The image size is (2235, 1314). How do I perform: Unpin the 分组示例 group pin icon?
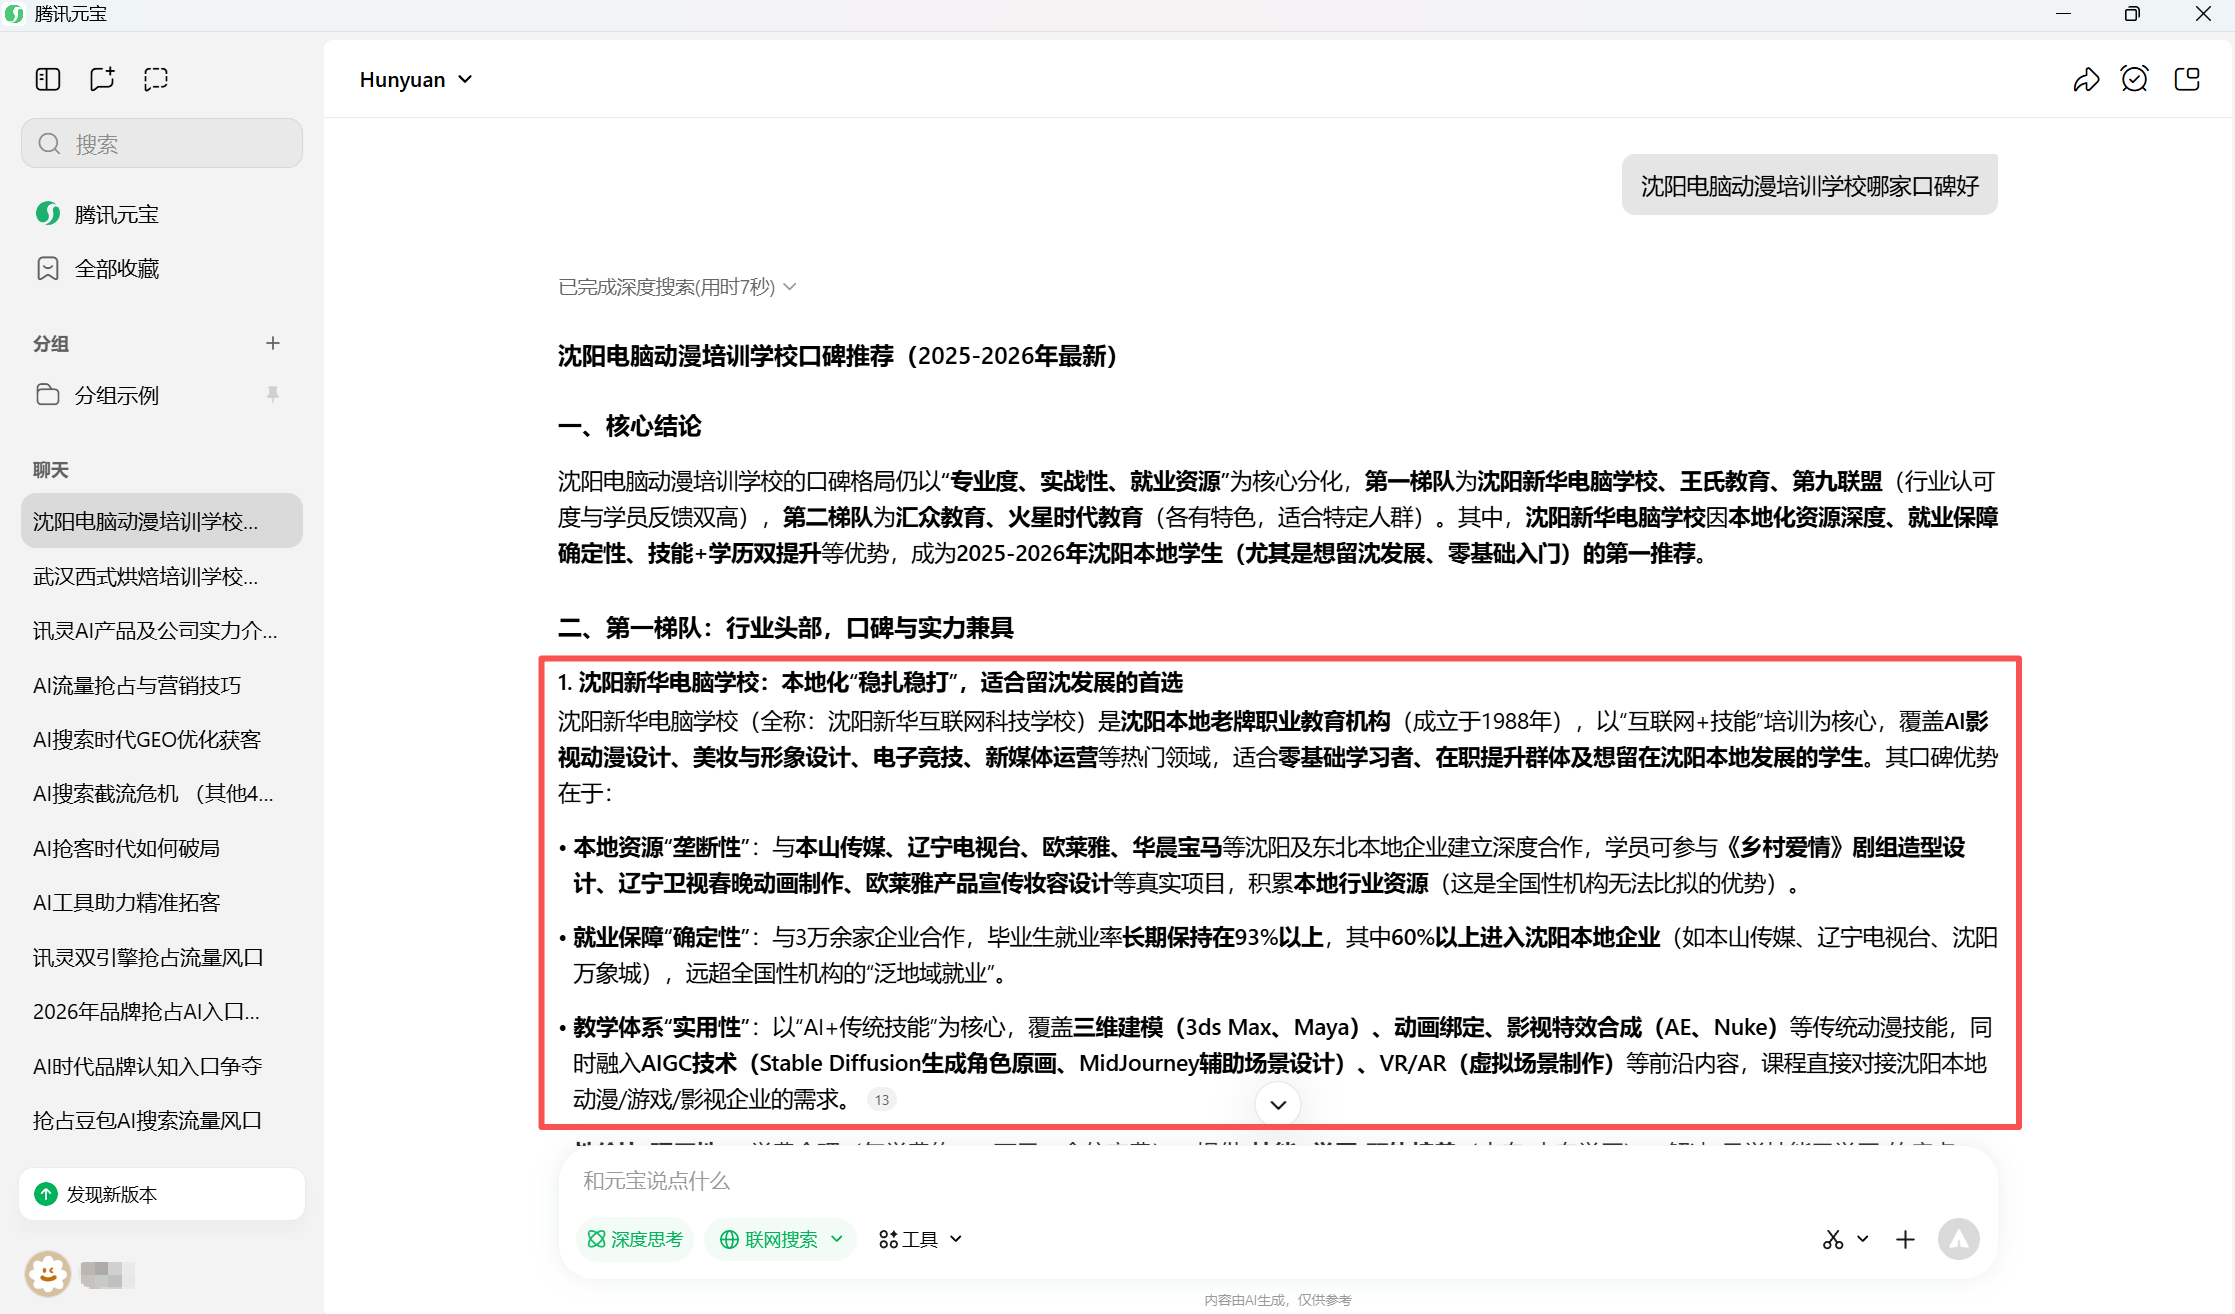click(273, 394)
